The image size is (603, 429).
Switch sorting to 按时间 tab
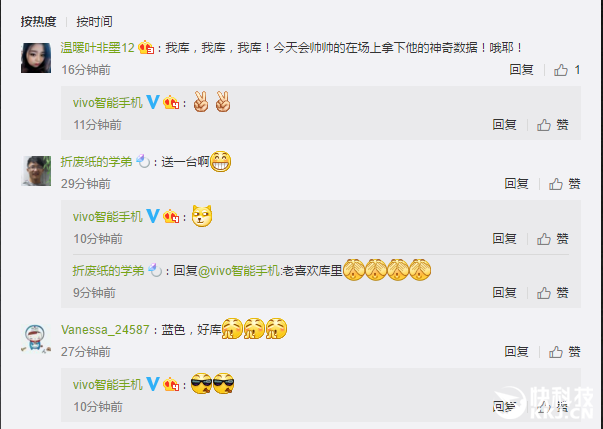pyautogui.click(x=94, y=22)
